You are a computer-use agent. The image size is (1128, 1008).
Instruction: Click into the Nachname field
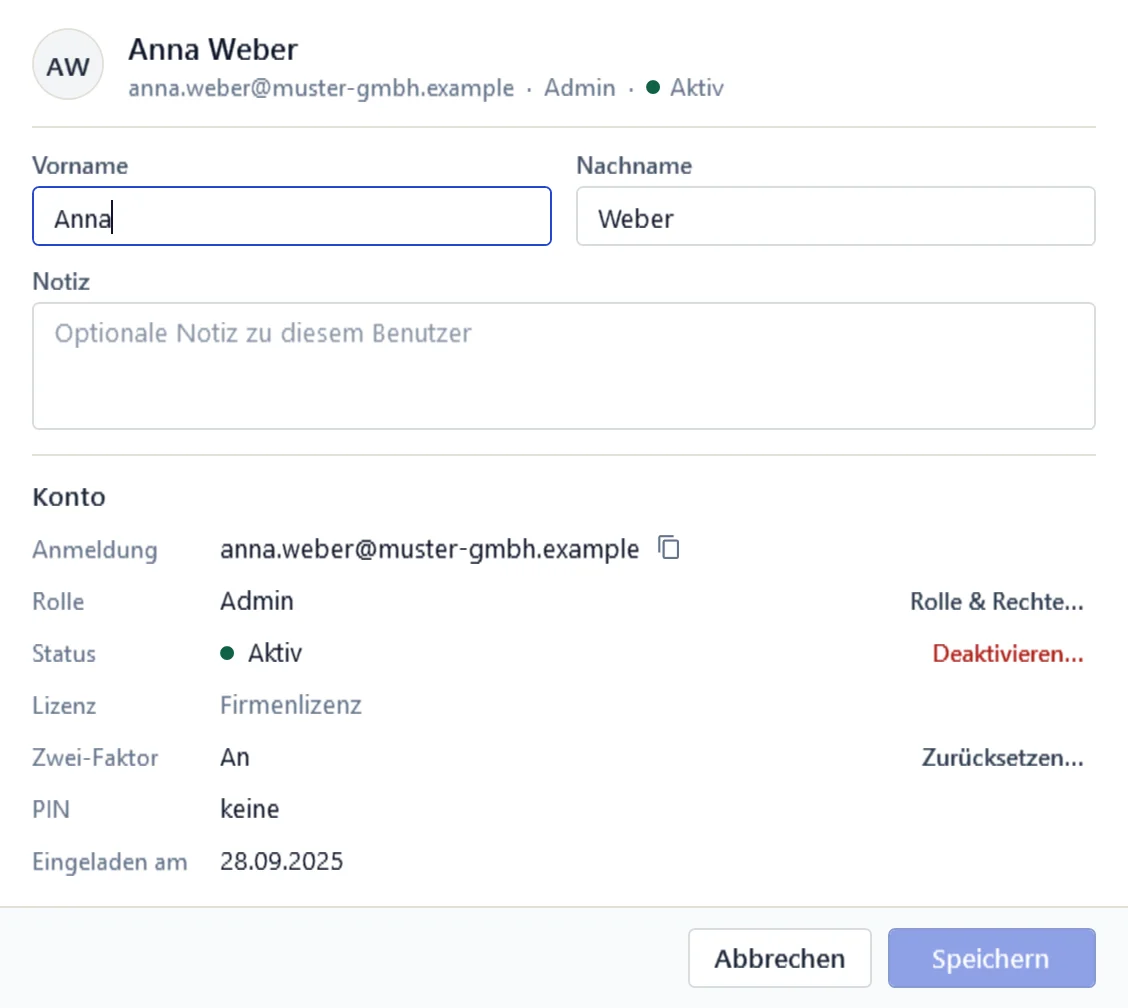[x=836, y=217]
